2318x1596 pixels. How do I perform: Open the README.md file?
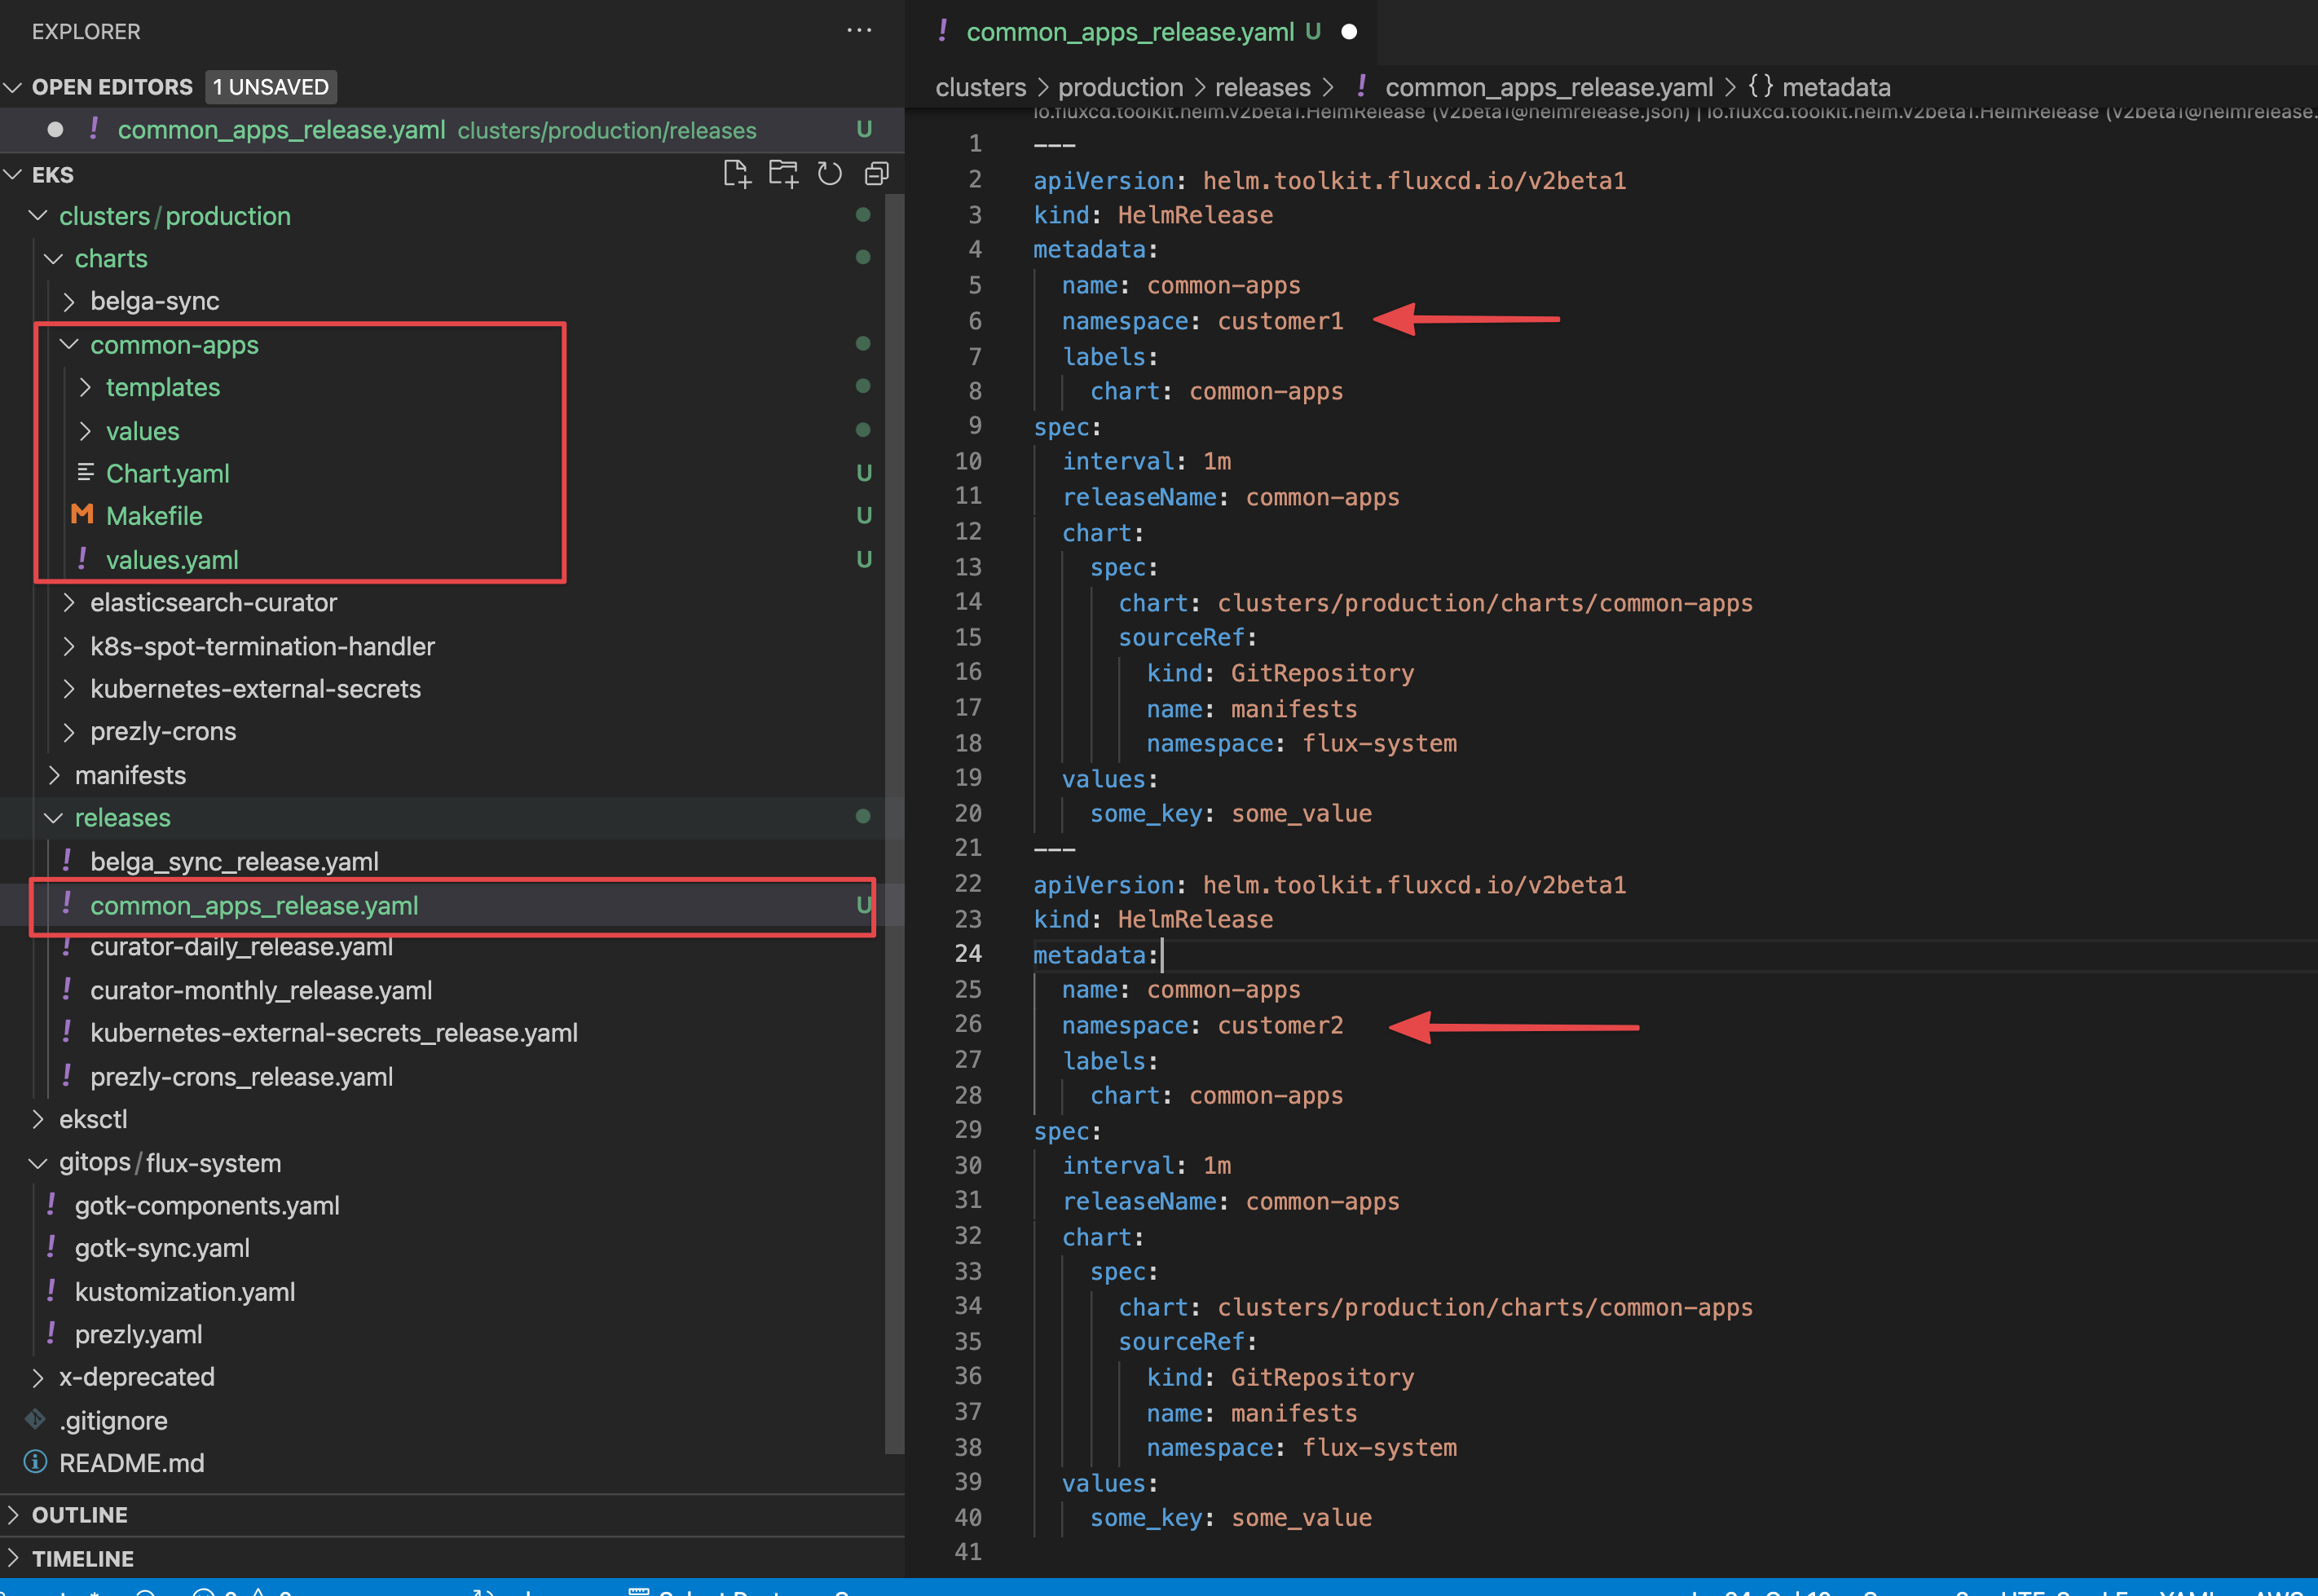[131, 1463]
